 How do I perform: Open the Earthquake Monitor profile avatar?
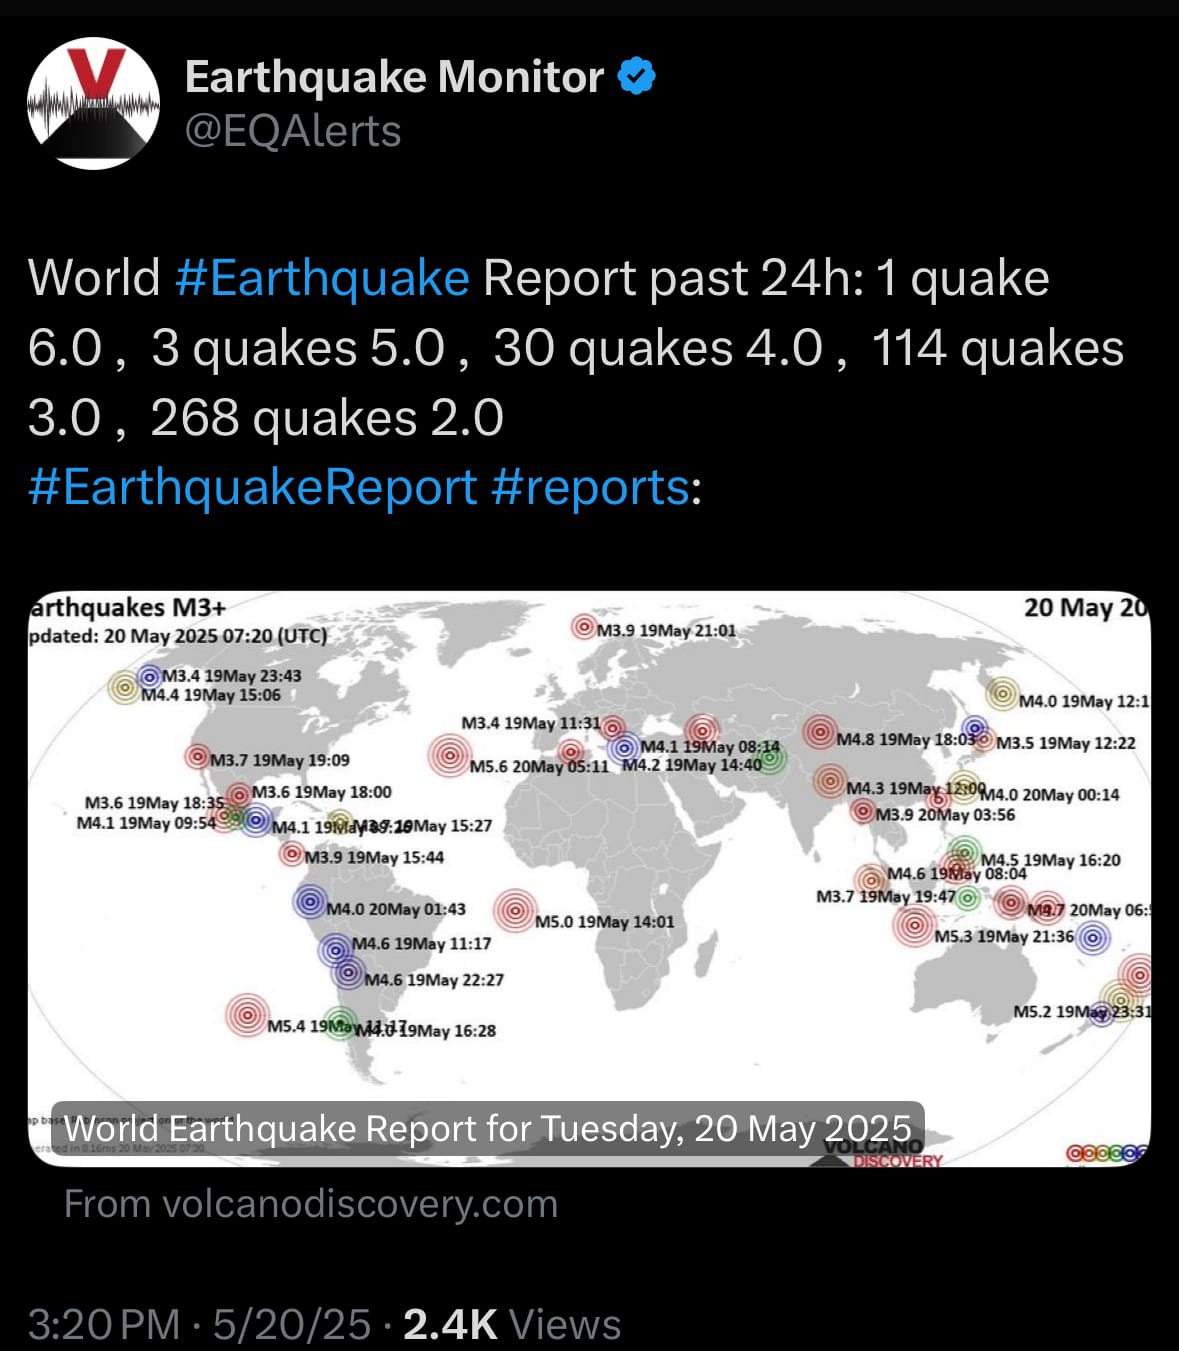(x=93, y=103)
